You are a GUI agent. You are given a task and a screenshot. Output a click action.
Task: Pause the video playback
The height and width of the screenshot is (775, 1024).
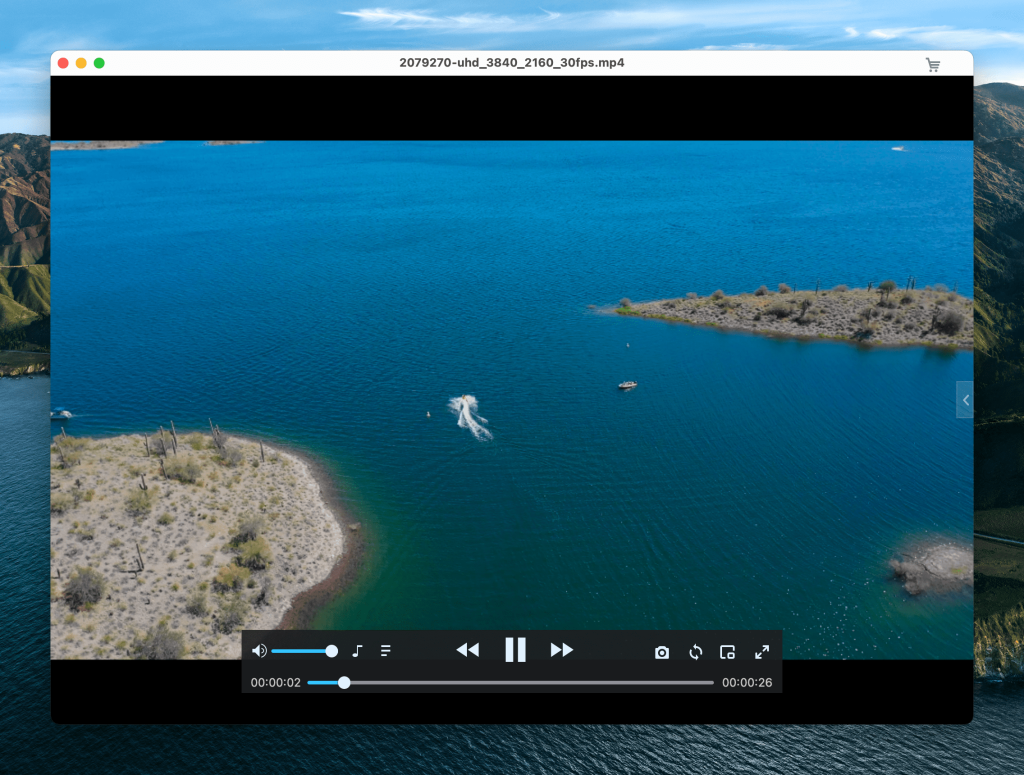coord(515,650)
